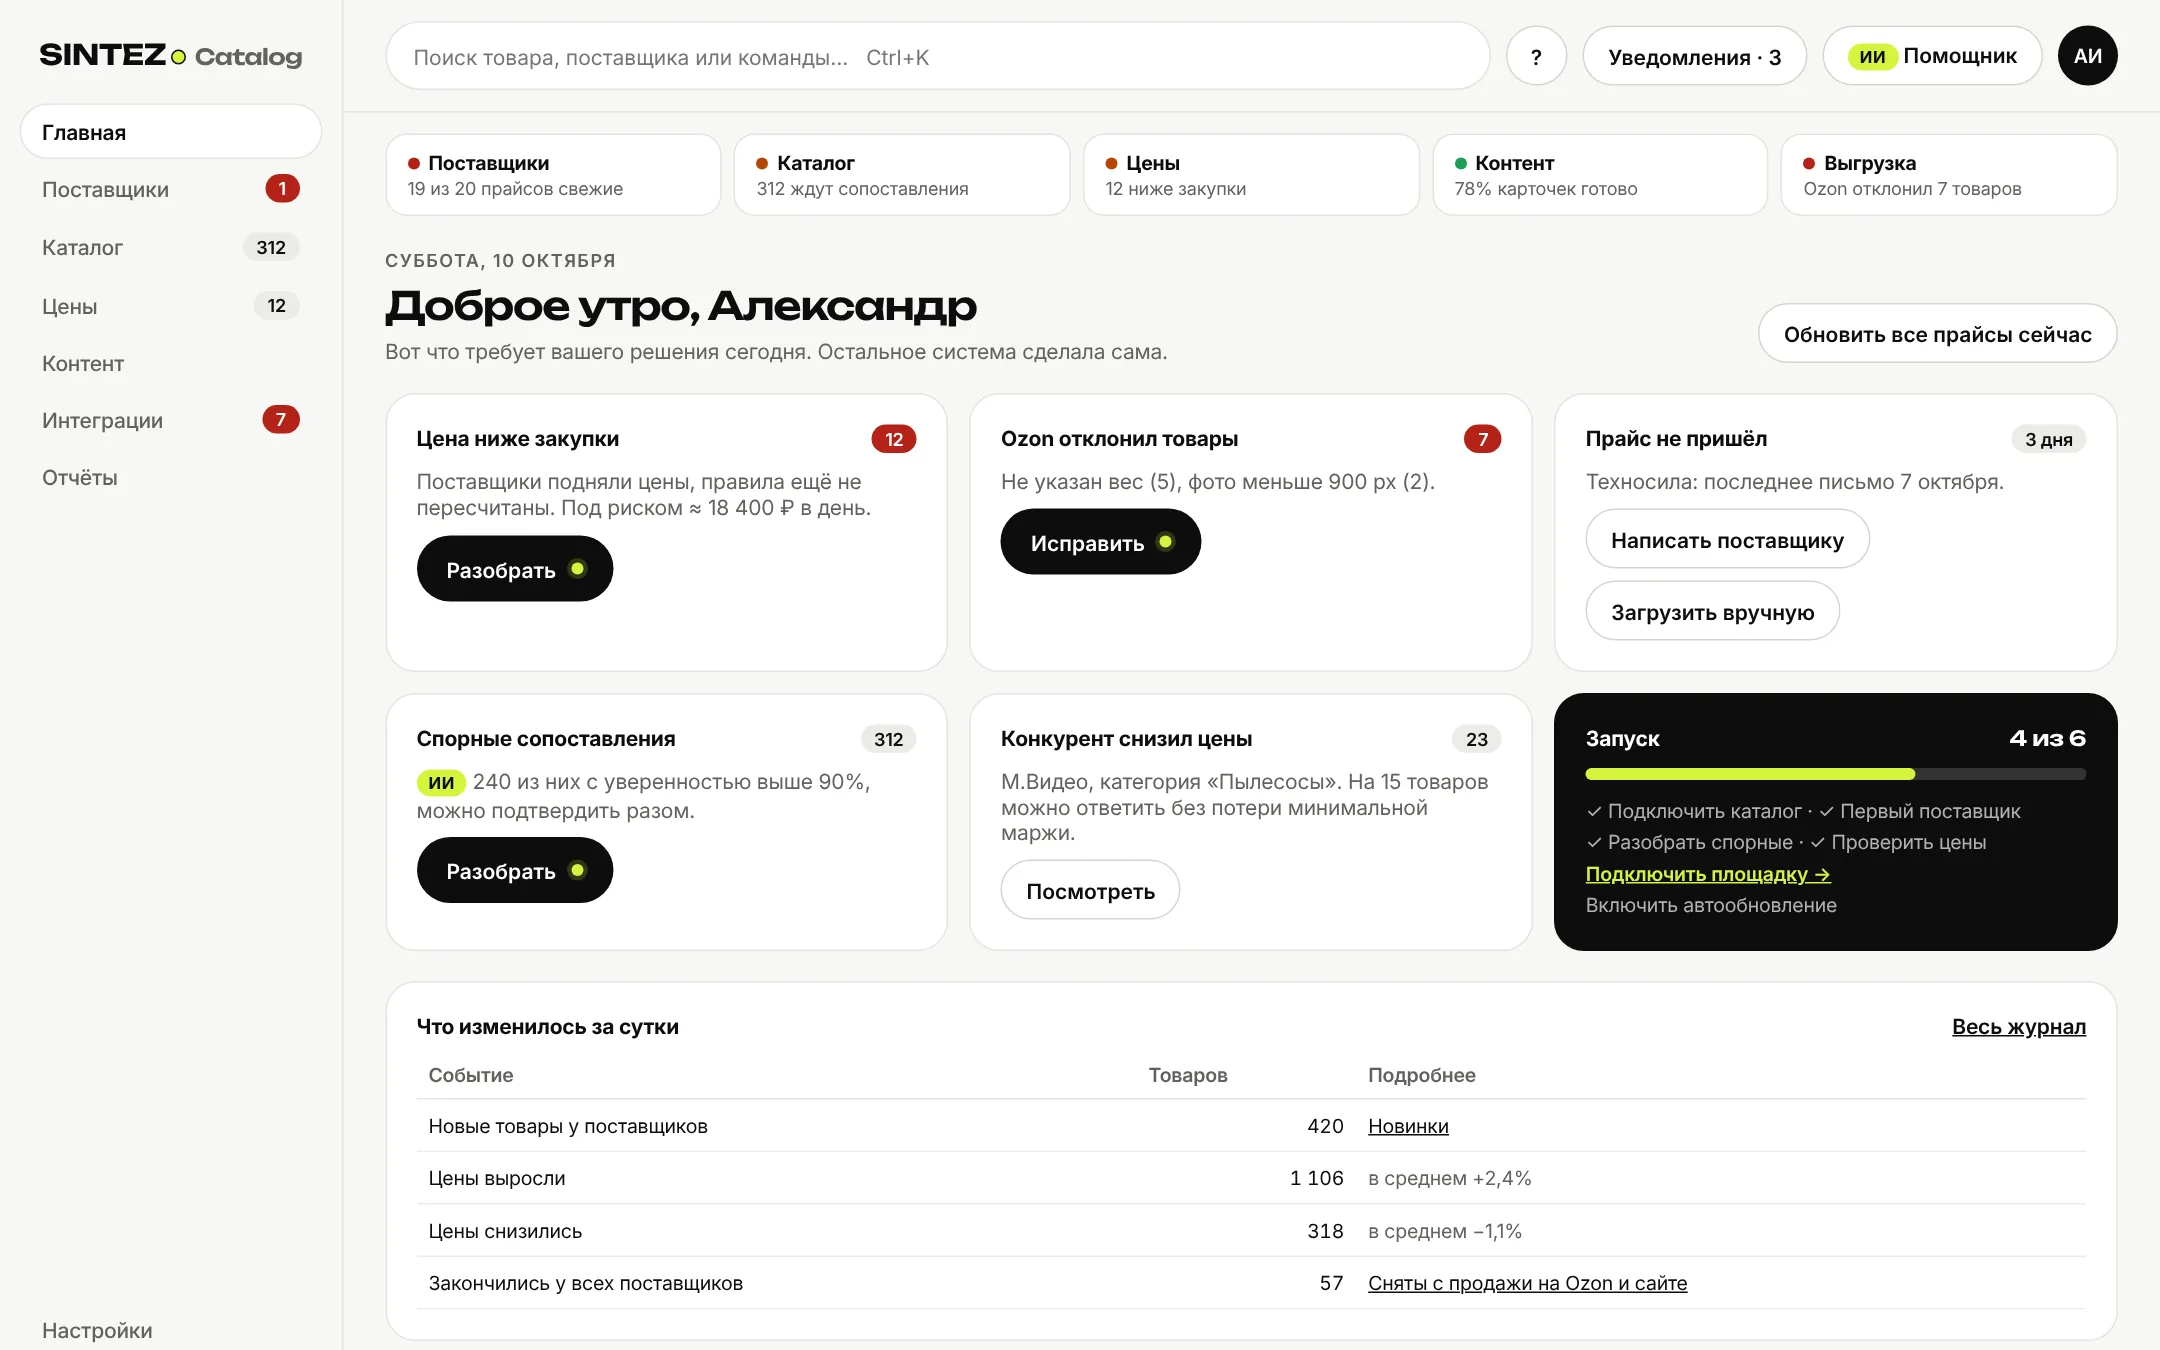This screenshot has width=2160, height=1350.
Task: Open the Новинки link
Action: tap(1408, 1126)
